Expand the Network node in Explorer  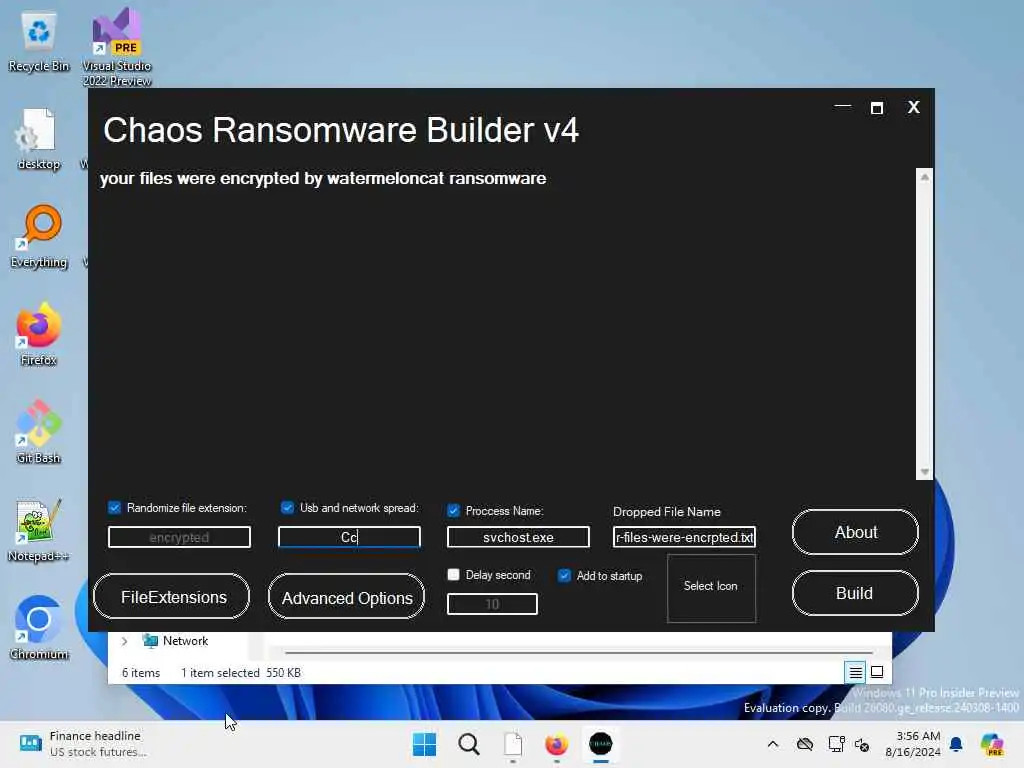tap(124, 641)
